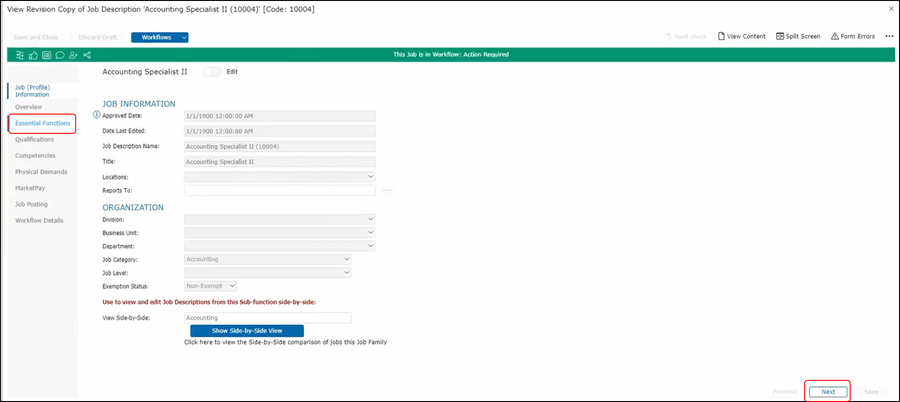Switch to the Physical Demands section
The image size is (900, 402).
pos(41,172)
